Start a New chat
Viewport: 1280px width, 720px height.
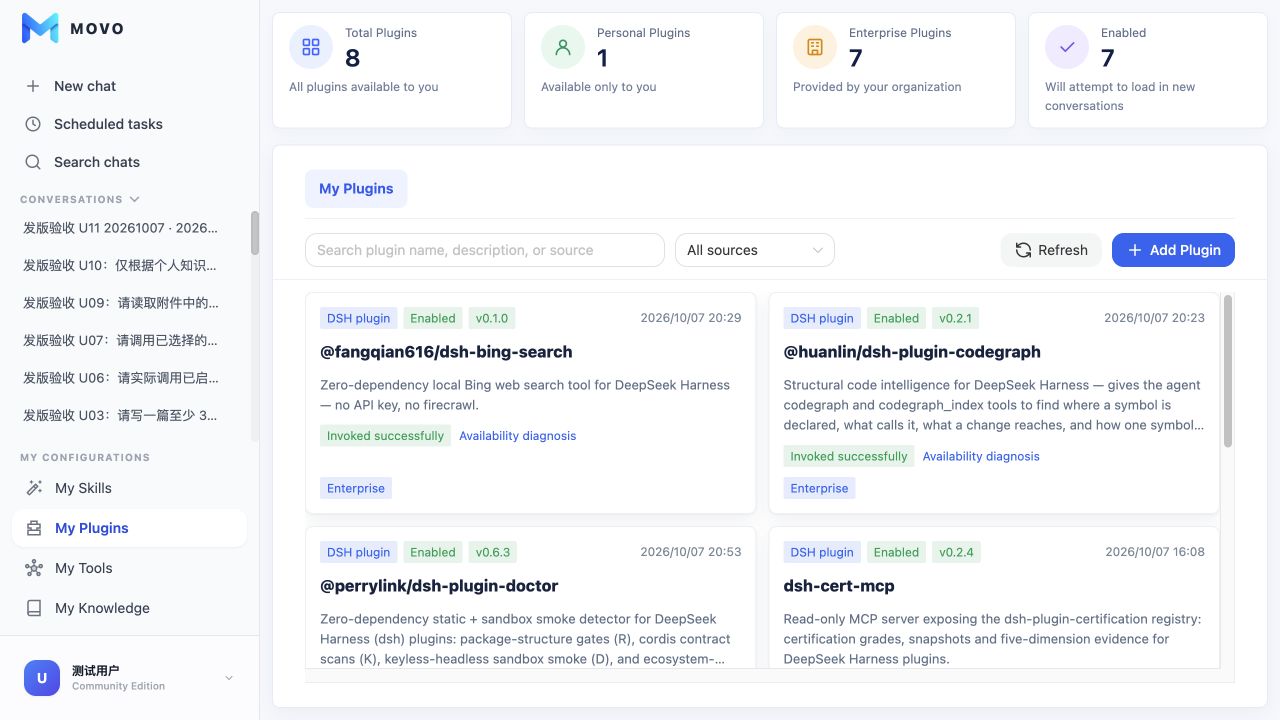tap(129, 86)
